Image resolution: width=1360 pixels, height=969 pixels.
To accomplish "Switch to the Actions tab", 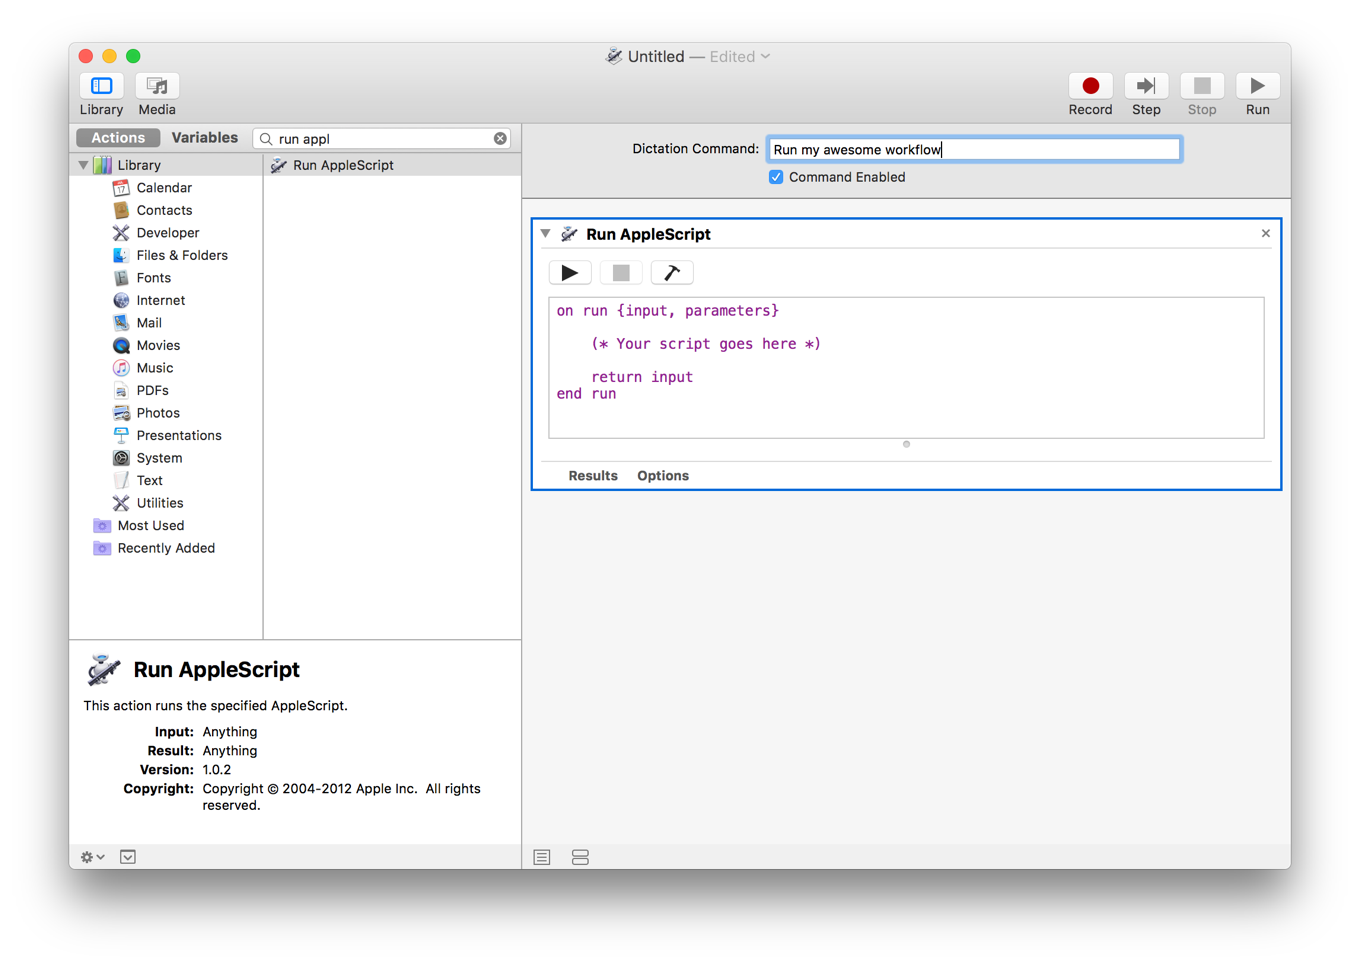I will [x=118, y=138].
